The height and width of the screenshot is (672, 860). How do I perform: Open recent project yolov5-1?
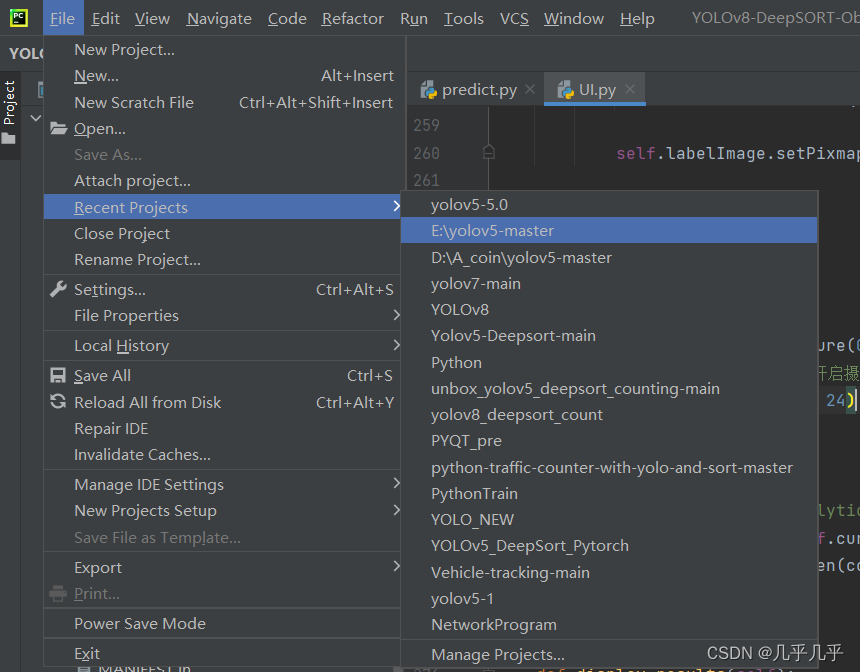(x=609, y=598)
